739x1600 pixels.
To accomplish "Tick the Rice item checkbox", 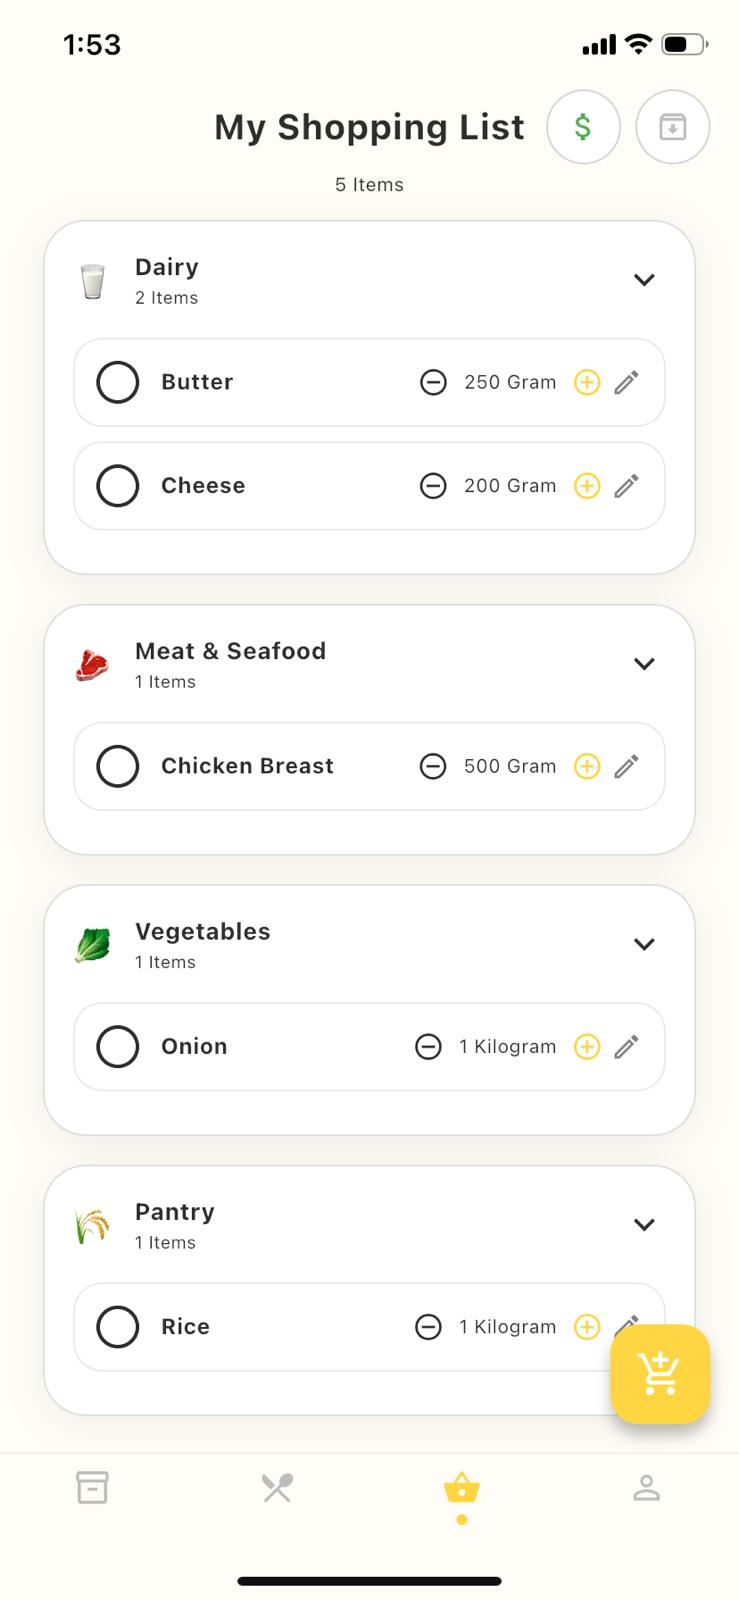I will pyautogui.click(x=118, y=1327).
